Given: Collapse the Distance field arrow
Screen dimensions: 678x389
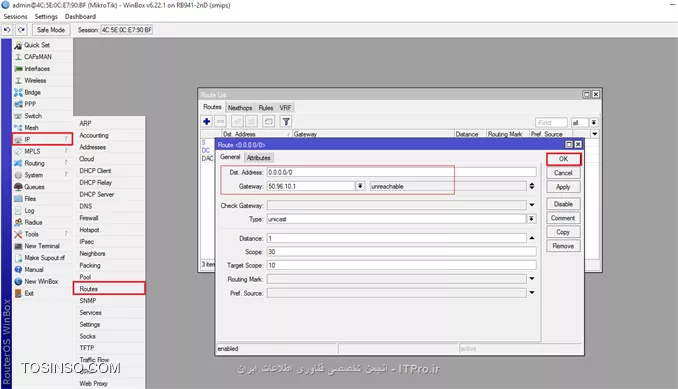Looking at the screenshot, I should [532, 238].
